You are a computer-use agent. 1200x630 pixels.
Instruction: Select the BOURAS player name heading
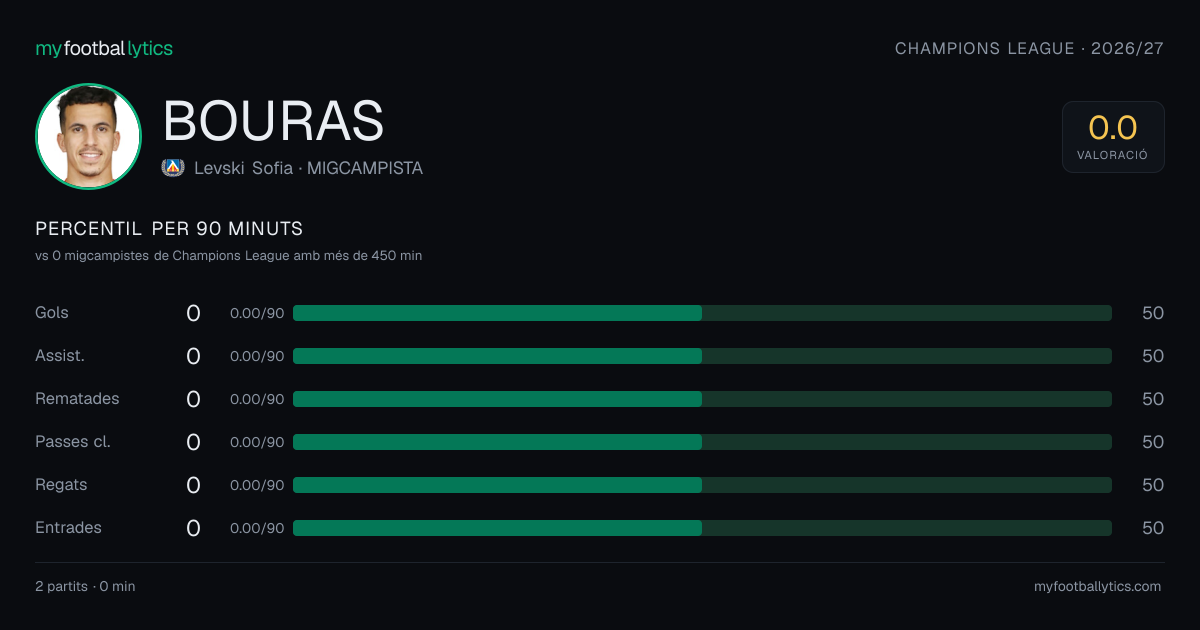click(x=273, y=121)
